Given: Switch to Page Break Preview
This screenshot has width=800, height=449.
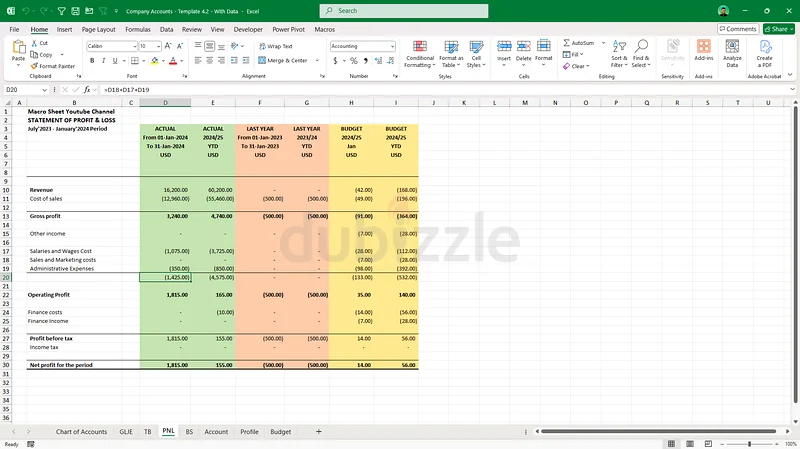Looking at the screenshot, I should coord(708,444).
